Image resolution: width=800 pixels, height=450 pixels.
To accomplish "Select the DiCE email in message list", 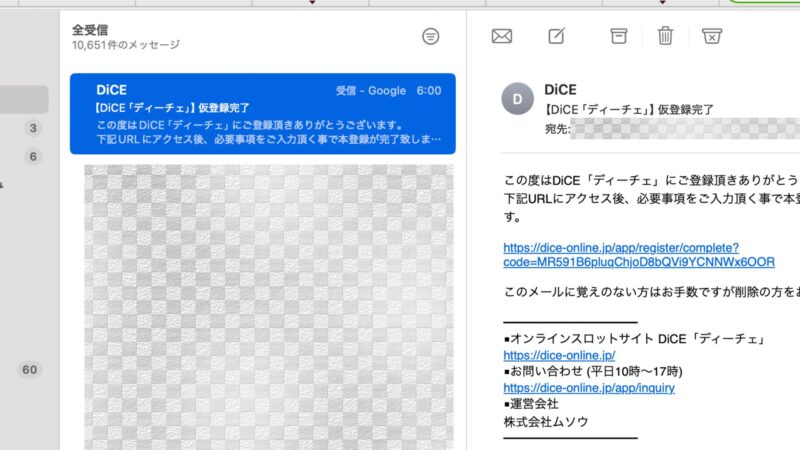I will click(262, 114).
